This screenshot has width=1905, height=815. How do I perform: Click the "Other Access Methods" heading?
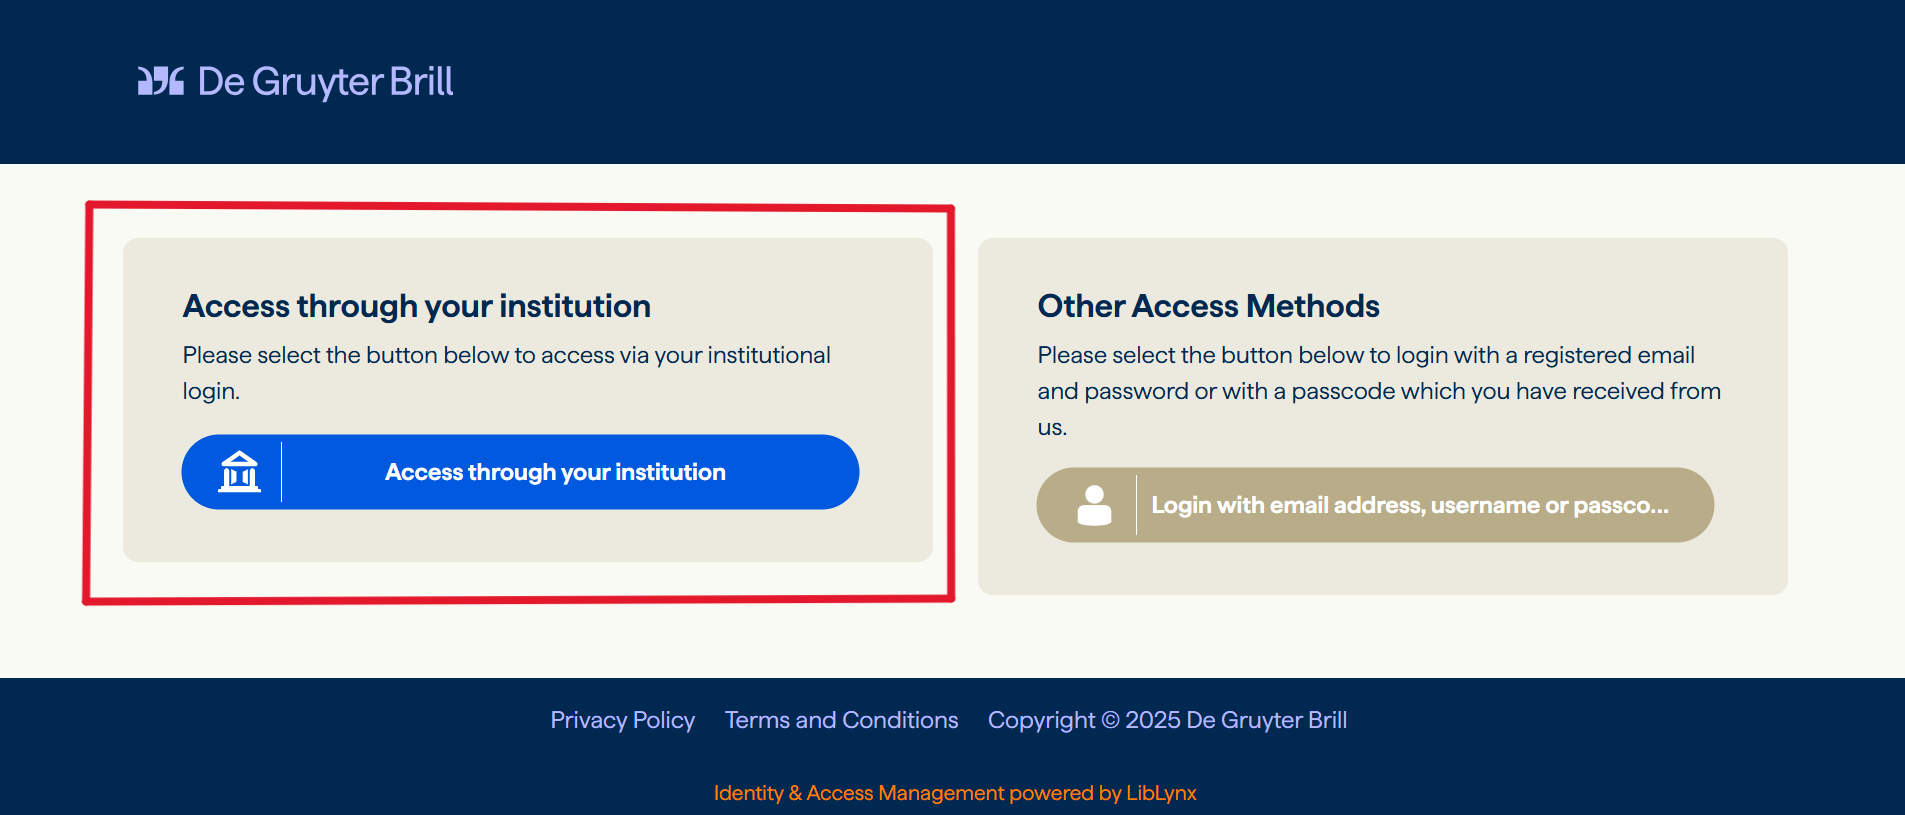pos(1208,306)
